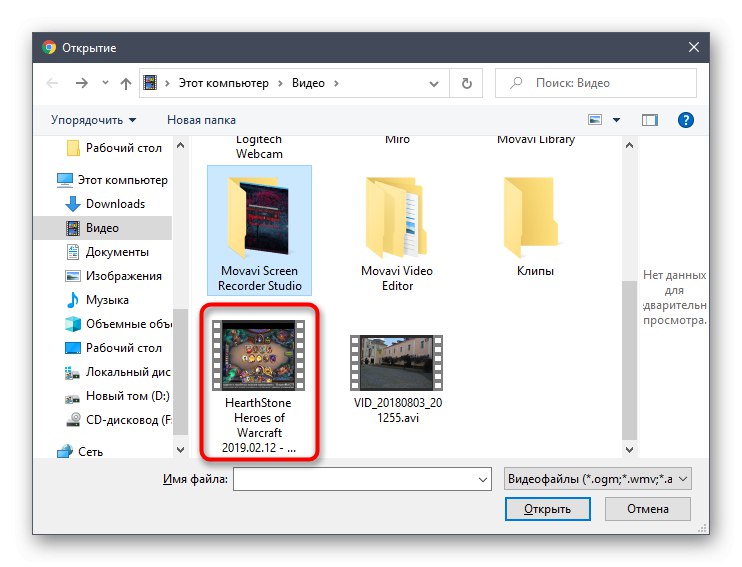The height and width of the screenshot is (567, 742).
Task: Click the search field 'Поиск: Видео'
Action: click(596, 83)
